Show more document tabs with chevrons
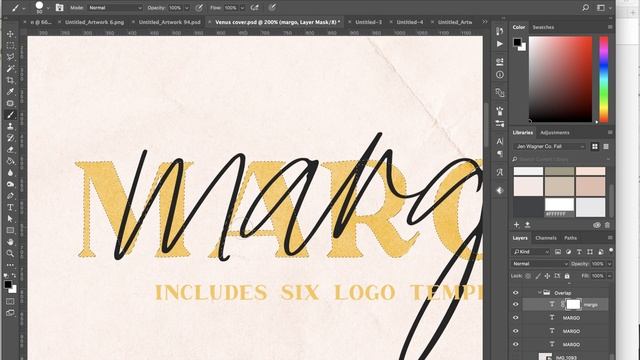This screenshot has height=360, width=640. coord(485,22)
